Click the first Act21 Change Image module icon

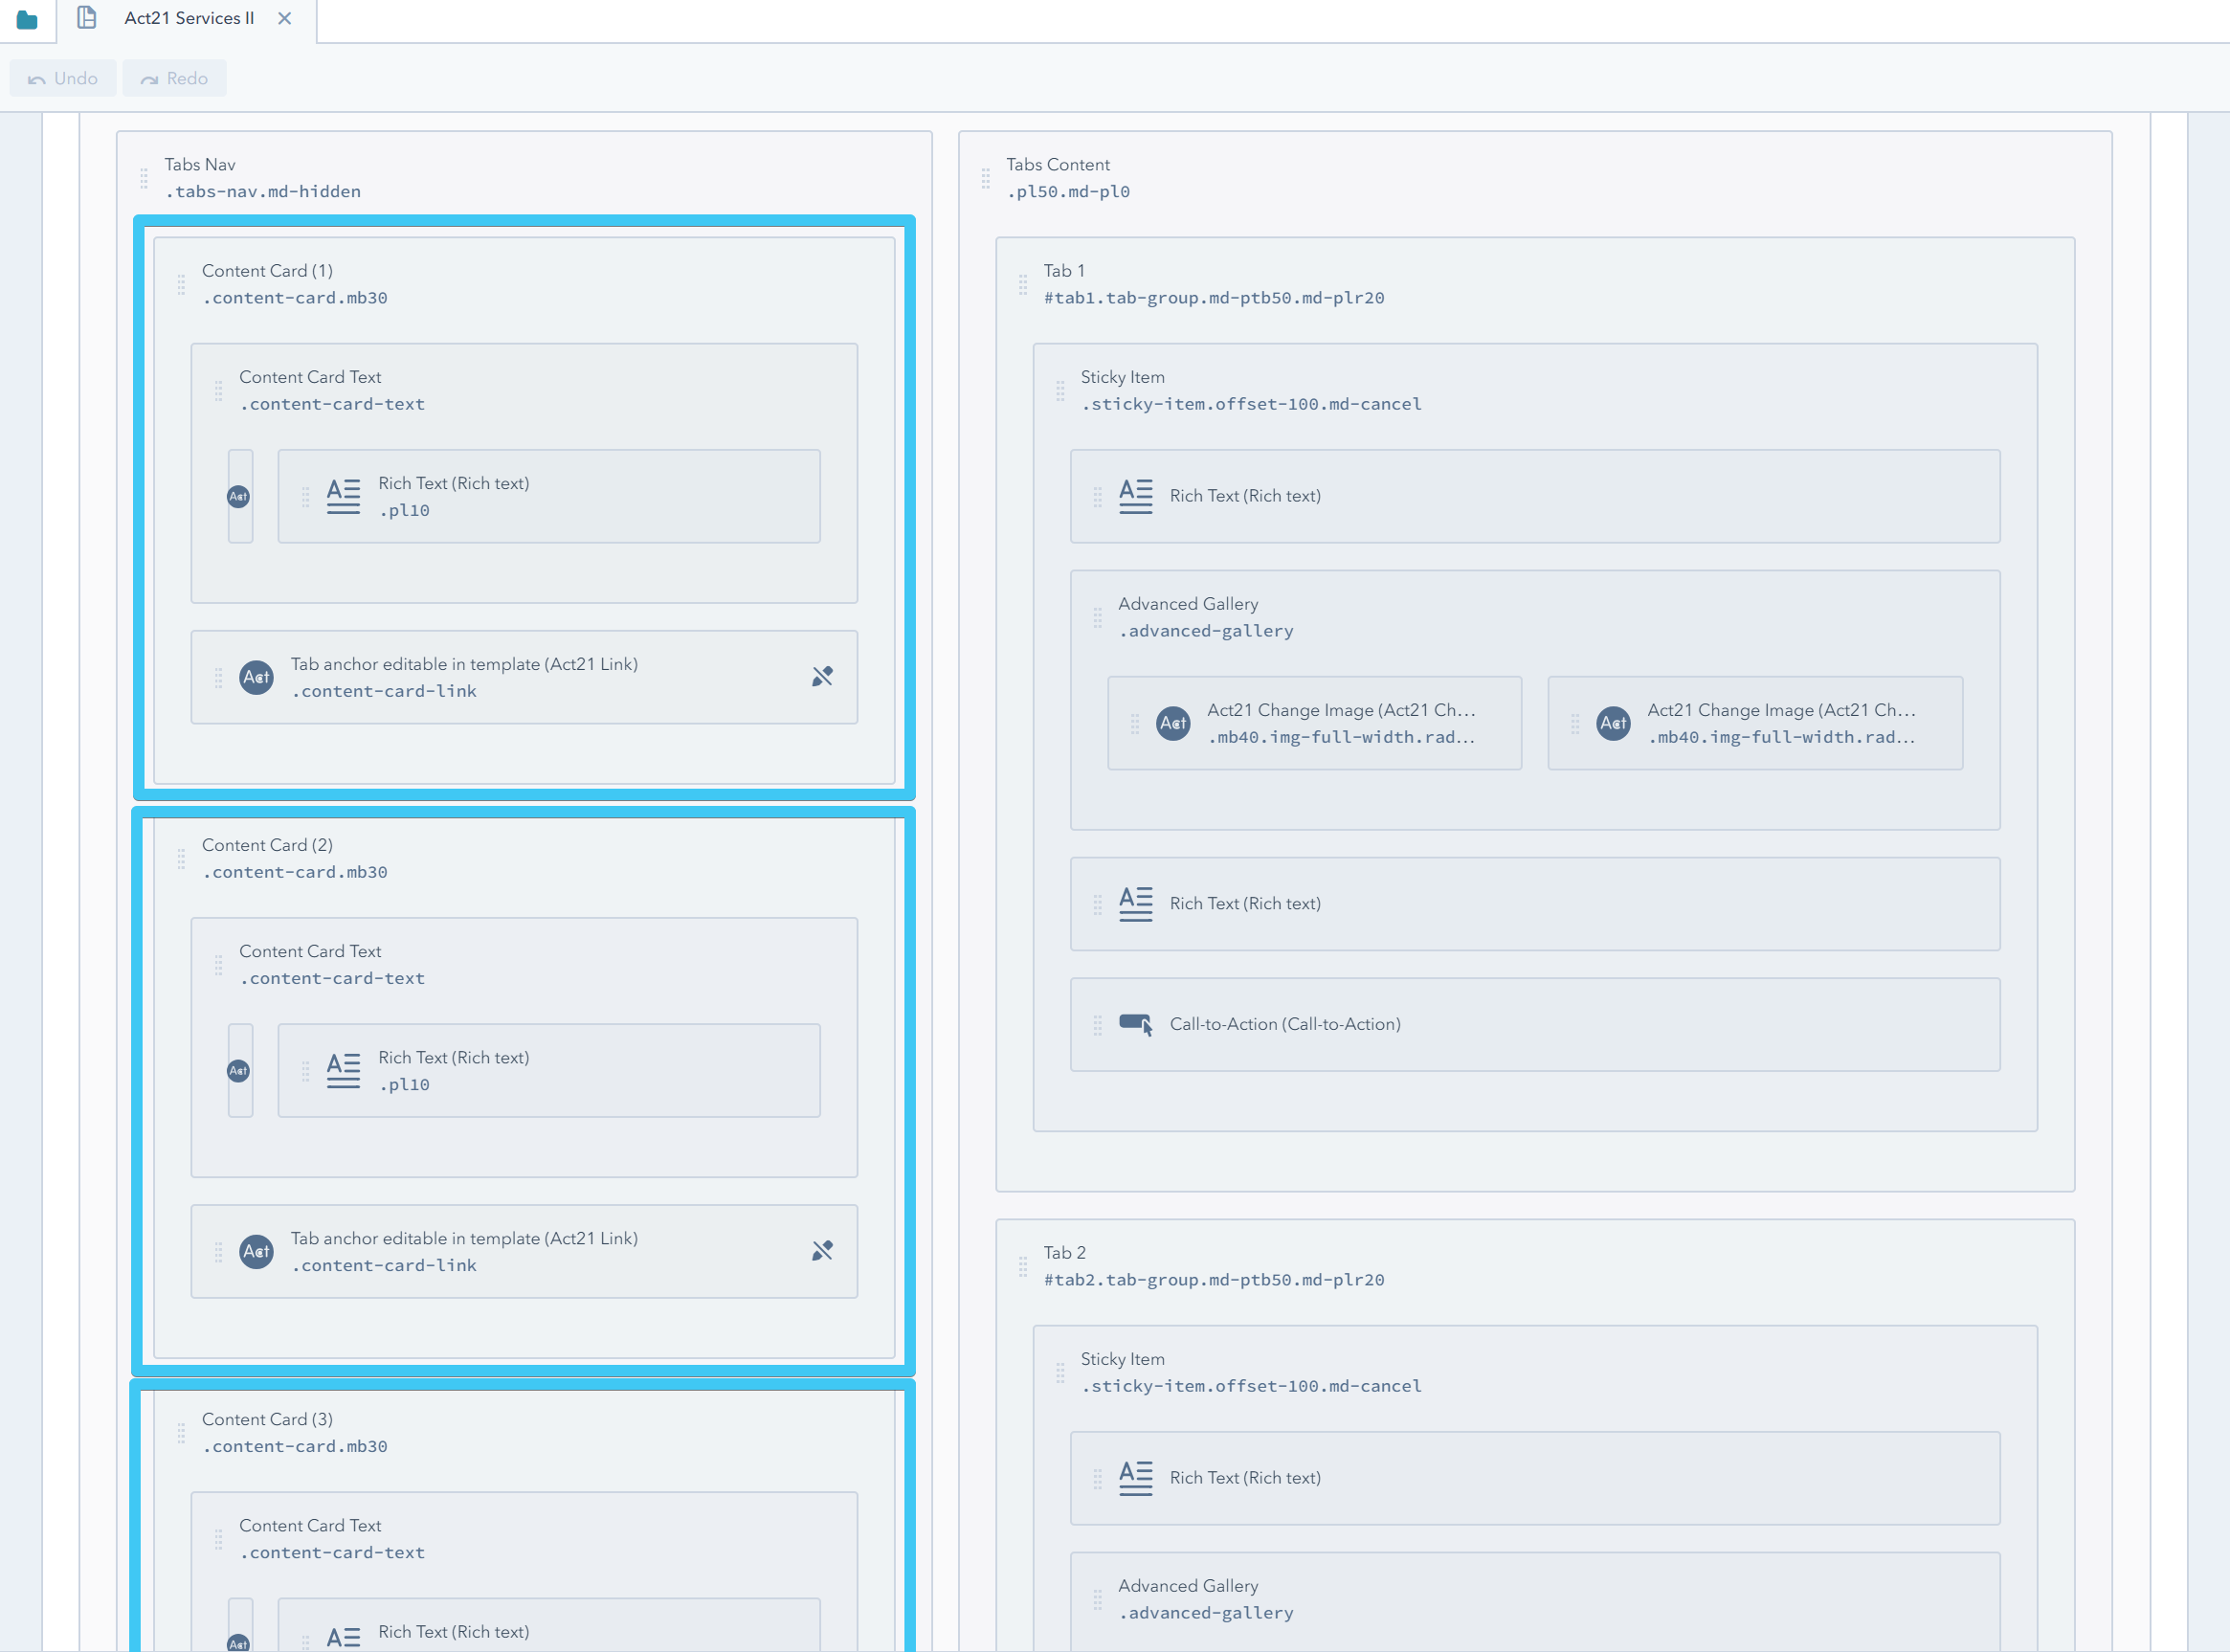tap(1173, 723)
